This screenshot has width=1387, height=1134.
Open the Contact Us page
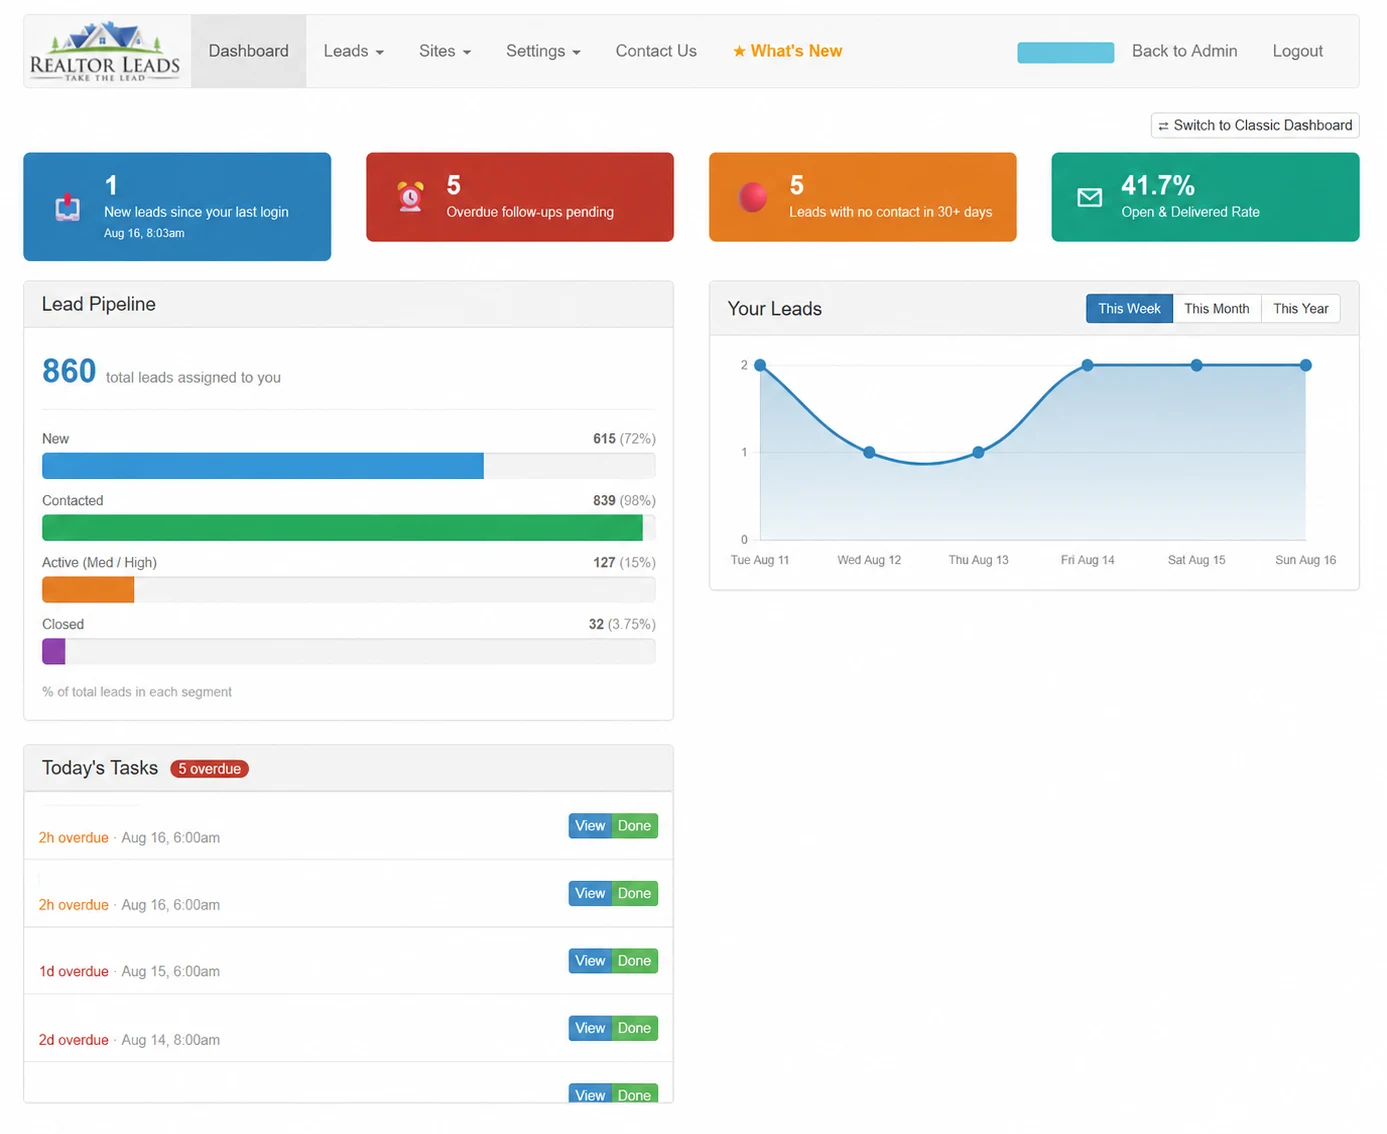tap(656, 51)
